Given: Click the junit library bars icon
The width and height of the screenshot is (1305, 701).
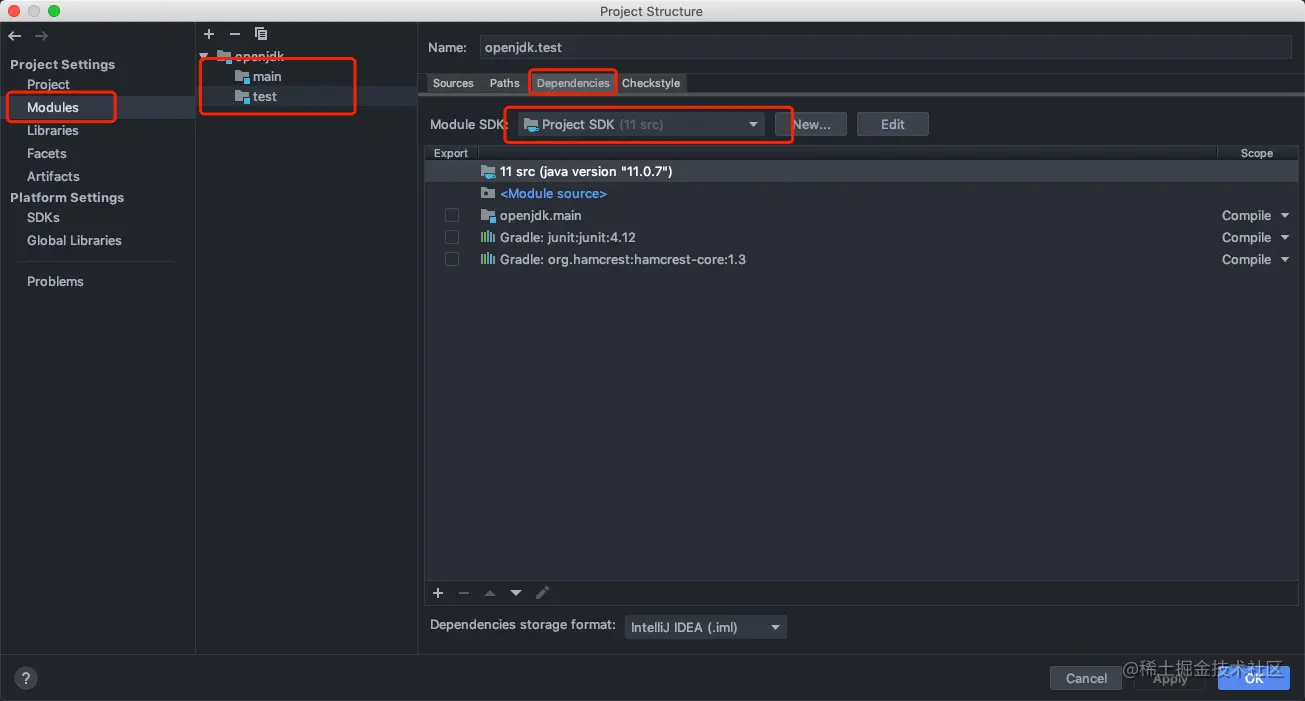Looking at the screenshot, I should [488, 237].
